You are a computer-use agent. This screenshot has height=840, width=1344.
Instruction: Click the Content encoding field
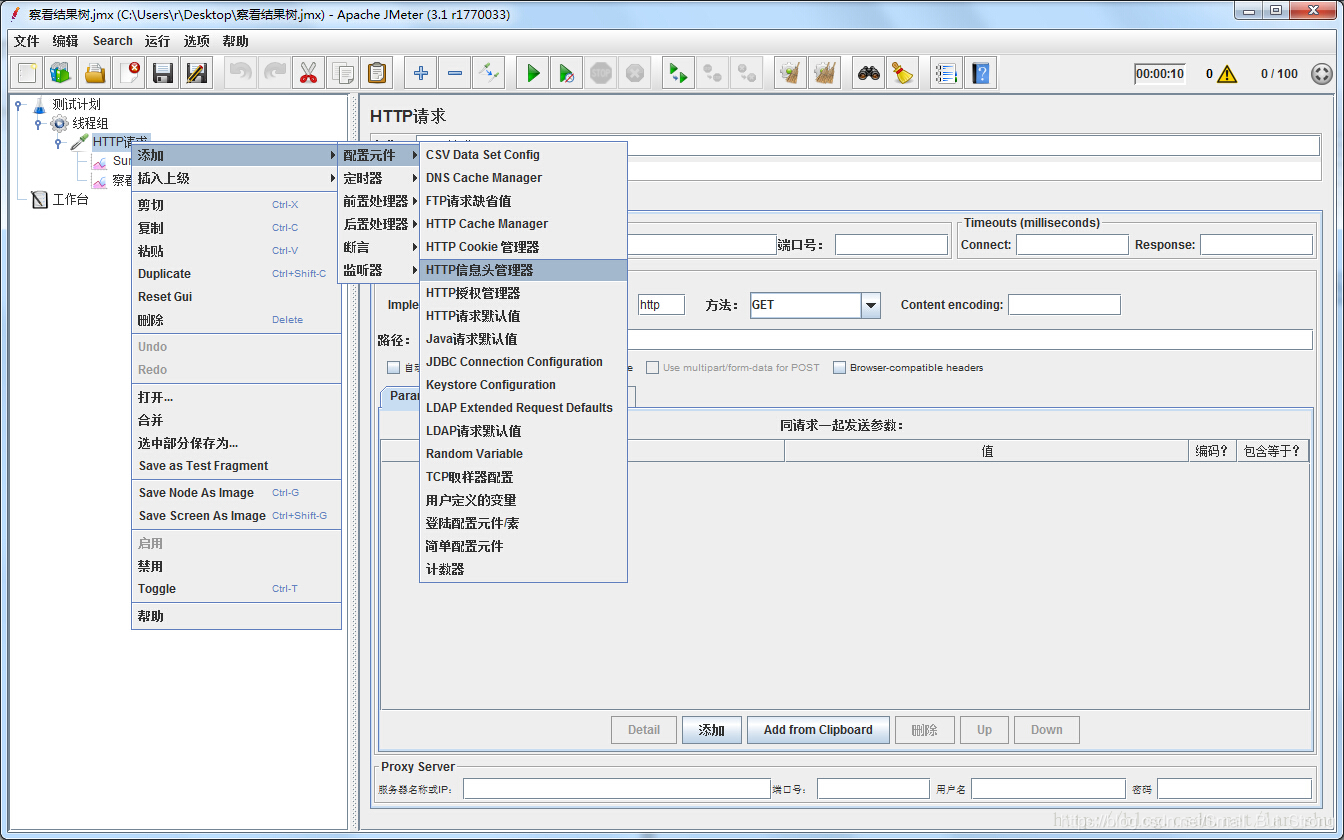[x=1064, y=305]
